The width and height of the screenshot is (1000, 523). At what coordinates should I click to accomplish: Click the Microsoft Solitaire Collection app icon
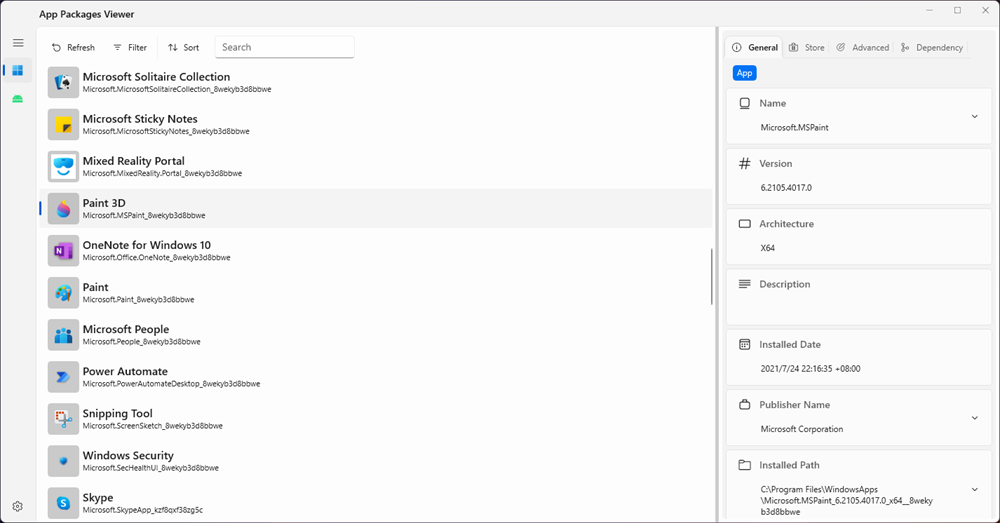63,82
